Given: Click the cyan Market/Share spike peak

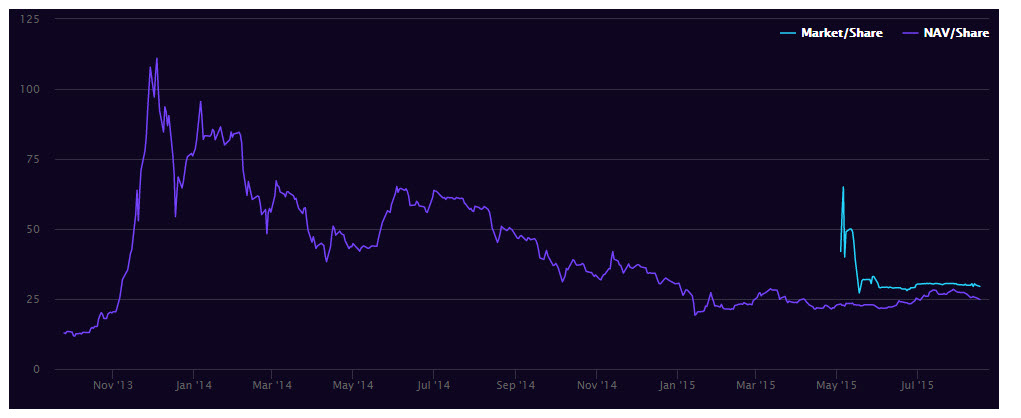Looking at the screenshot, I should pos(843,187).
